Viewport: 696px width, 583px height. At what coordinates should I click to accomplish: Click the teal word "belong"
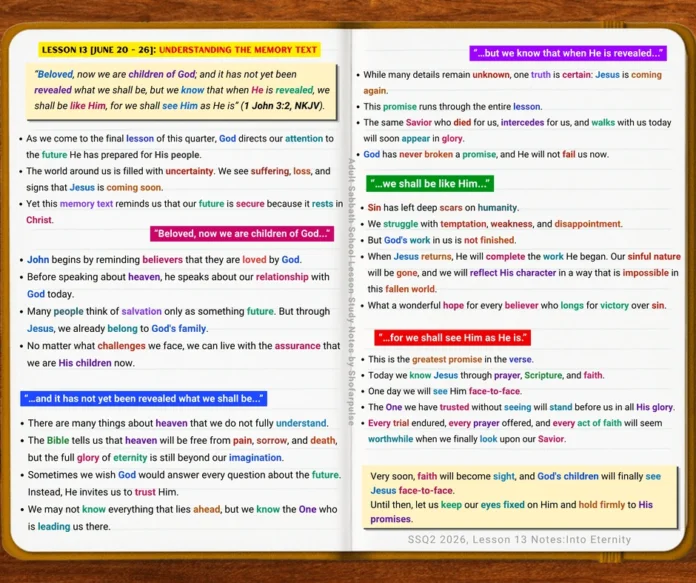(123, 329)
